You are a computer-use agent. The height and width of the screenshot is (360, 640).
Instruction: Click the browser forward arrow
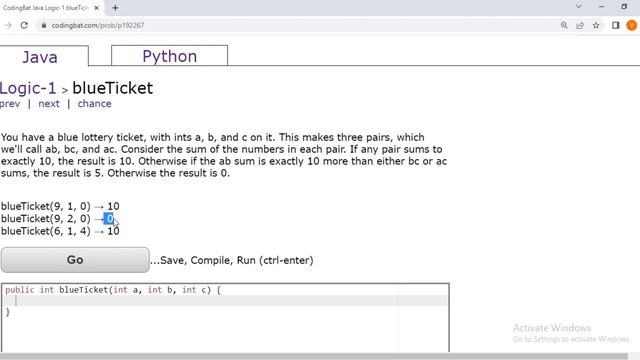[8, 25]
